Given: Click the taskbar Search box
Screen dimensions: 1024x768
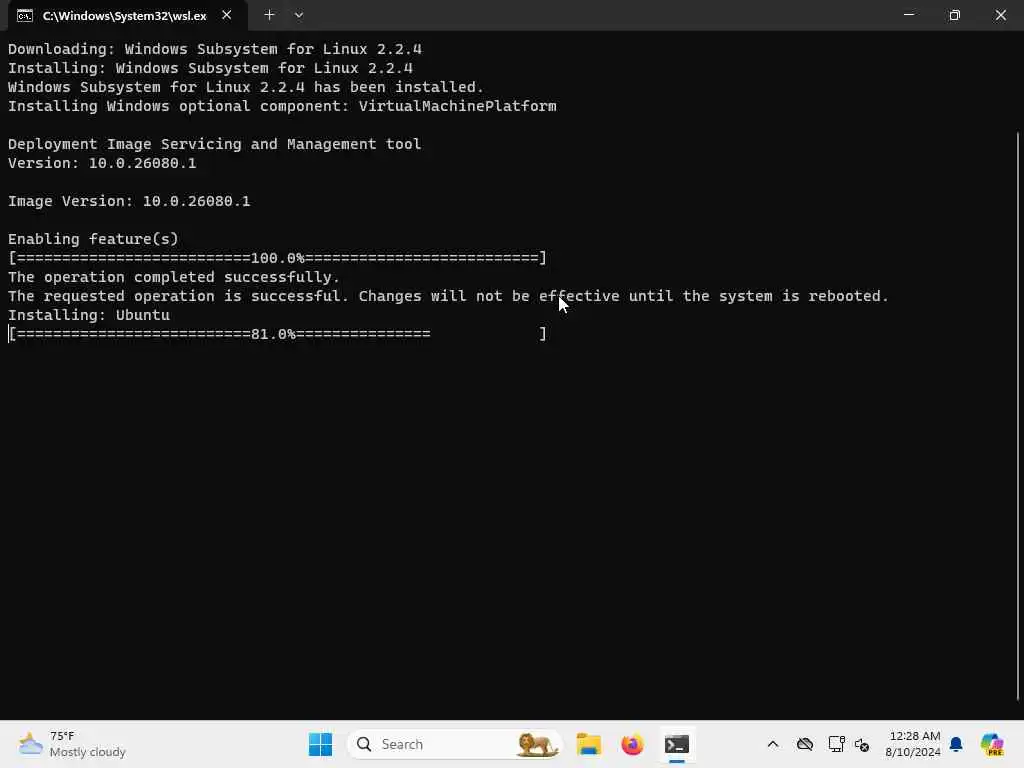Looking at the screenshot, I should [x=455, y=744].
